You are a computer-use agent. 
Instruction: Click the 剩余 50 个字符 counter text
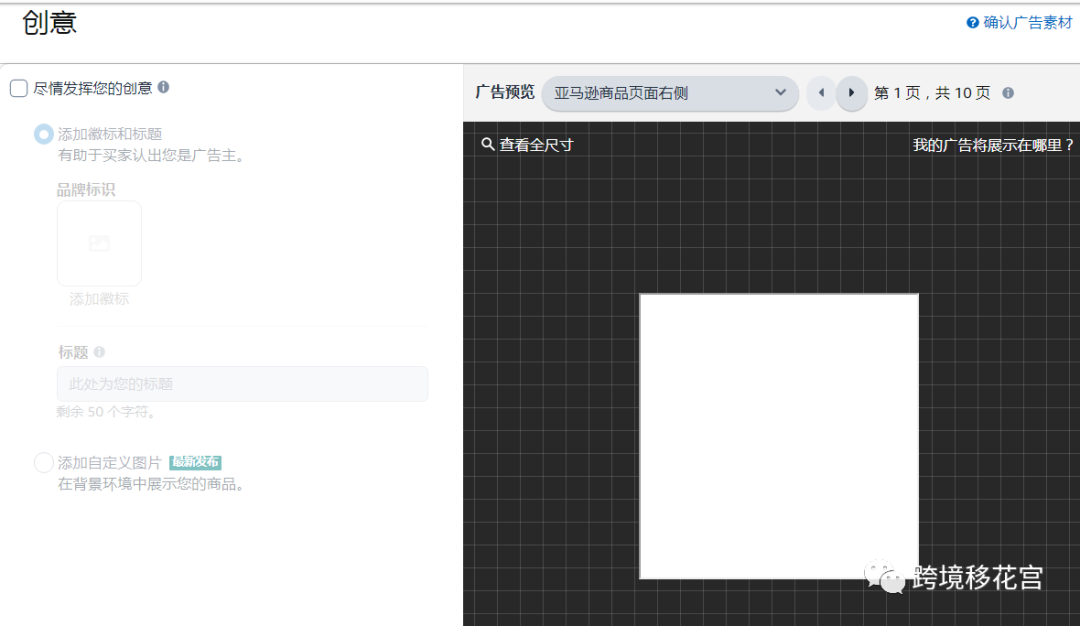[107, 411]
